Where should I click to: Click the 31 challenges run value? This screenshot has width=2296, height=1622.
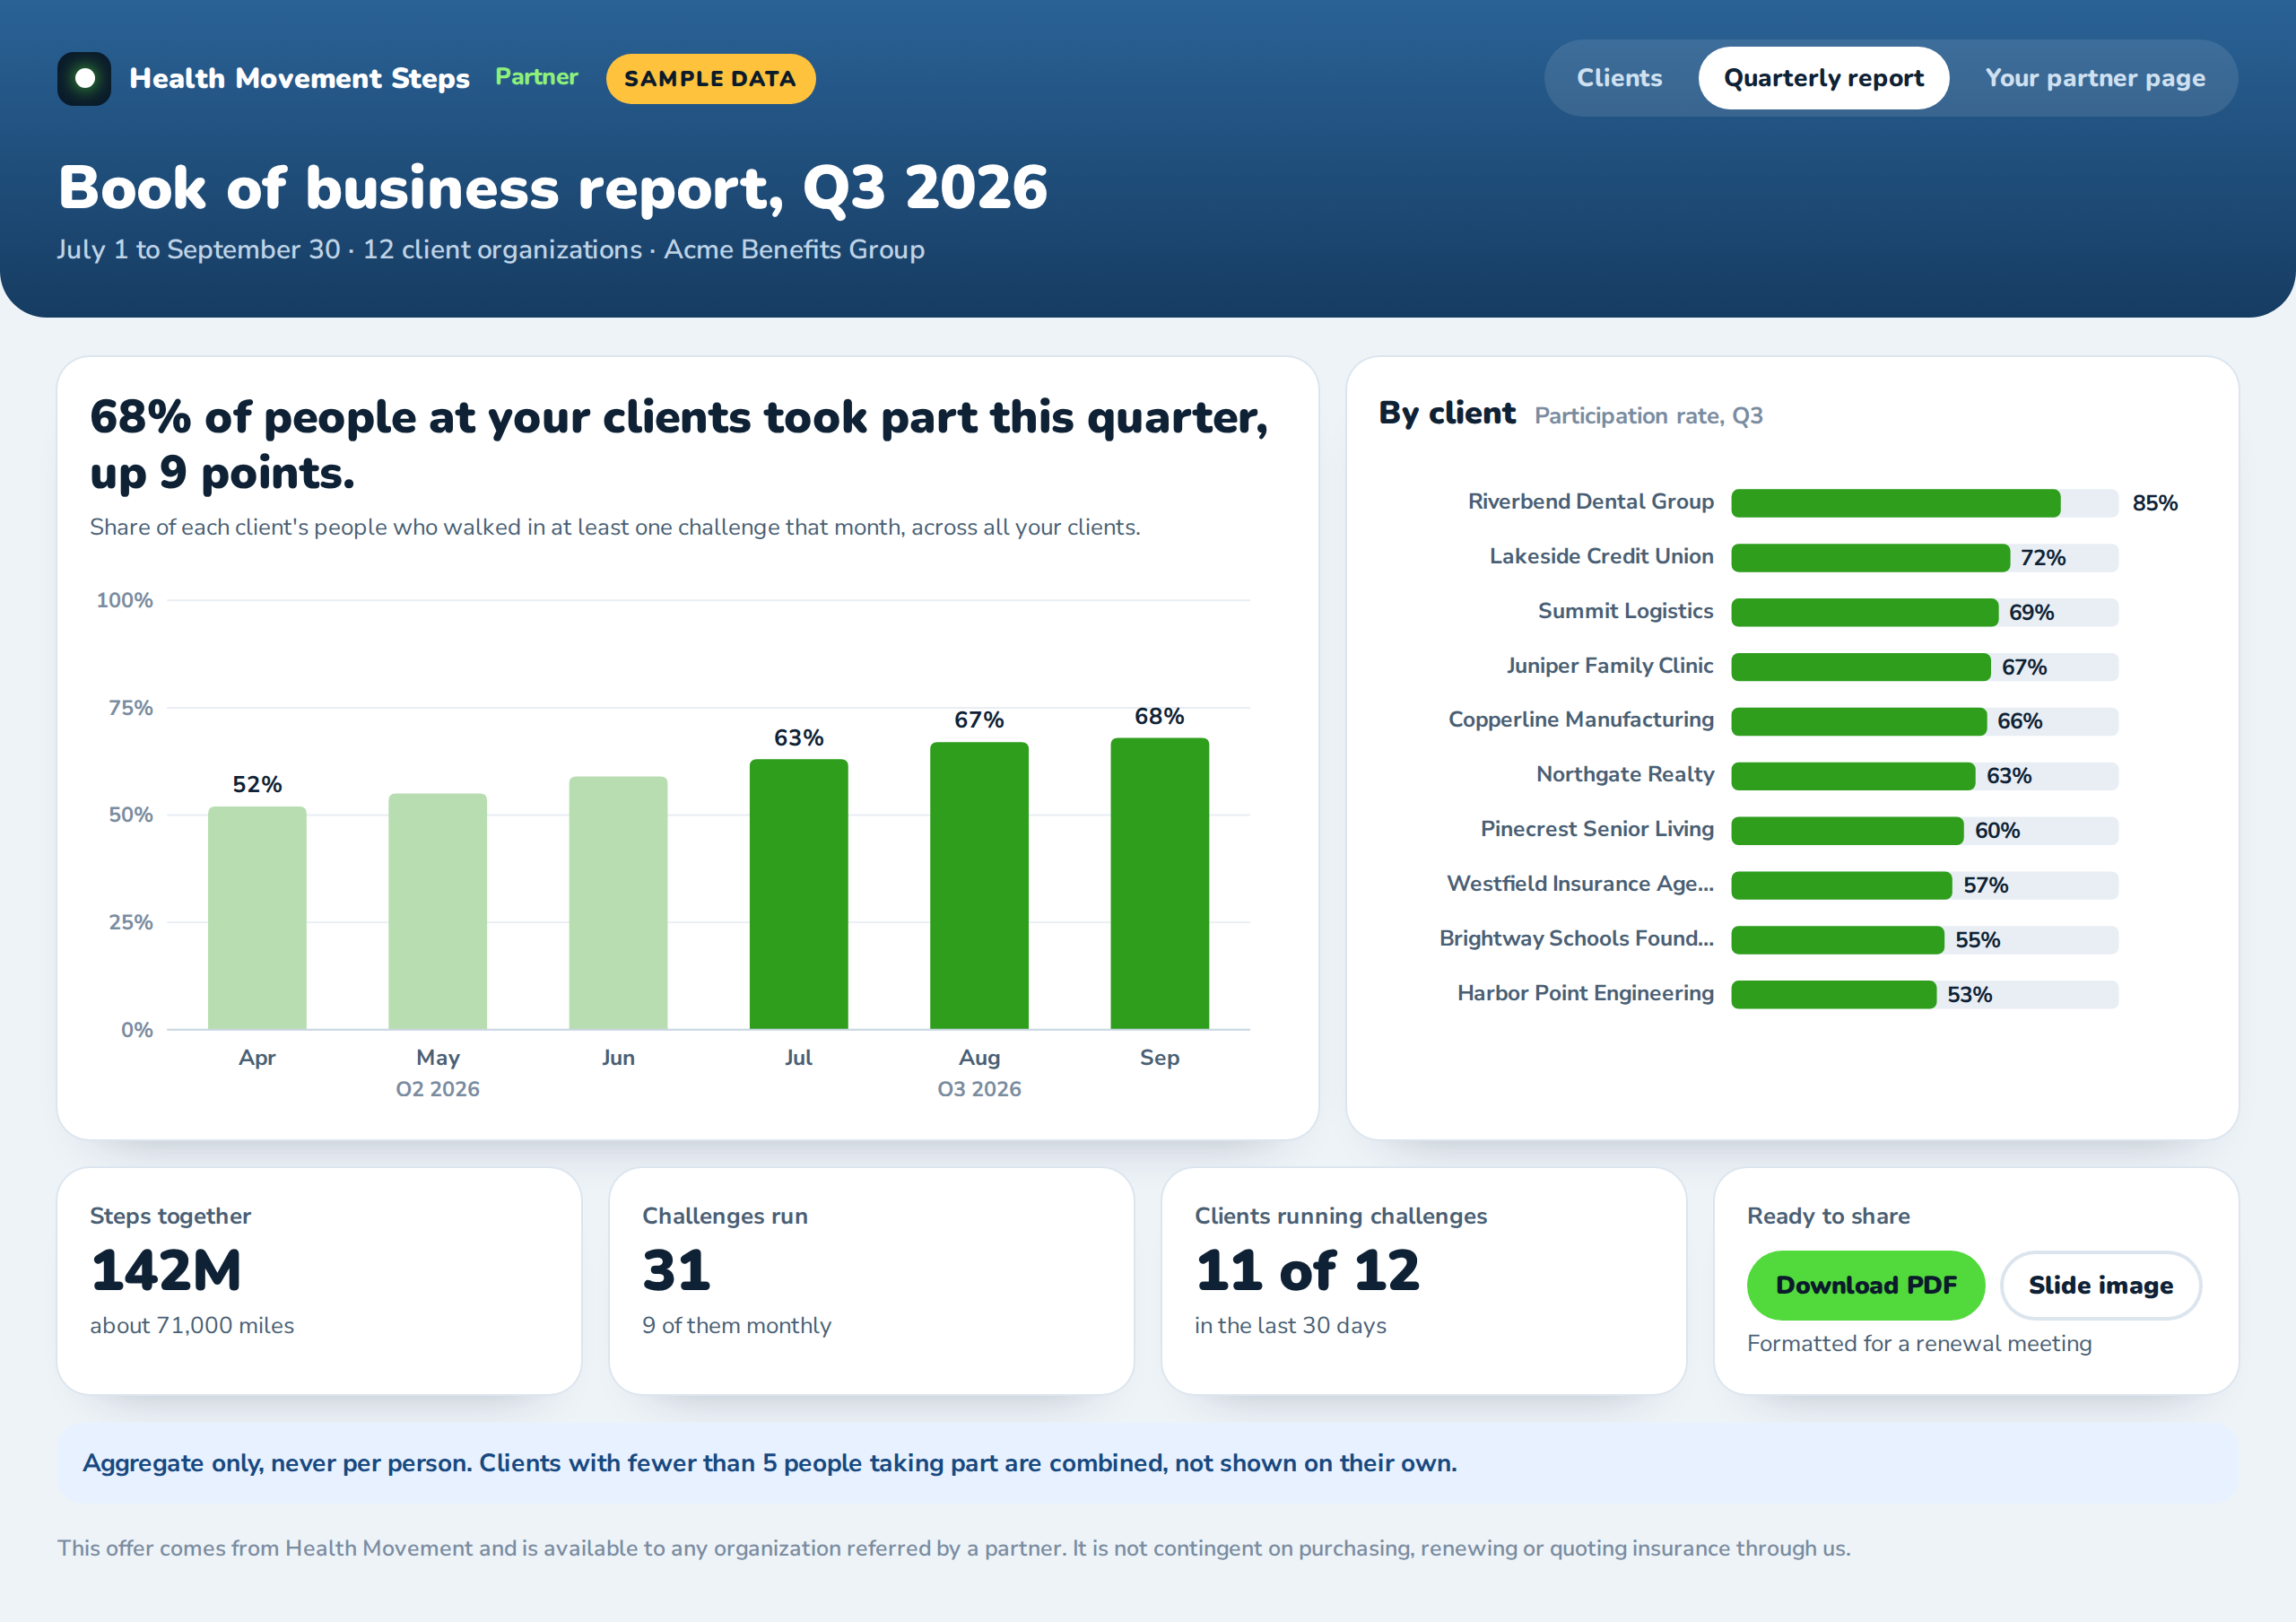pos(676,1271)
